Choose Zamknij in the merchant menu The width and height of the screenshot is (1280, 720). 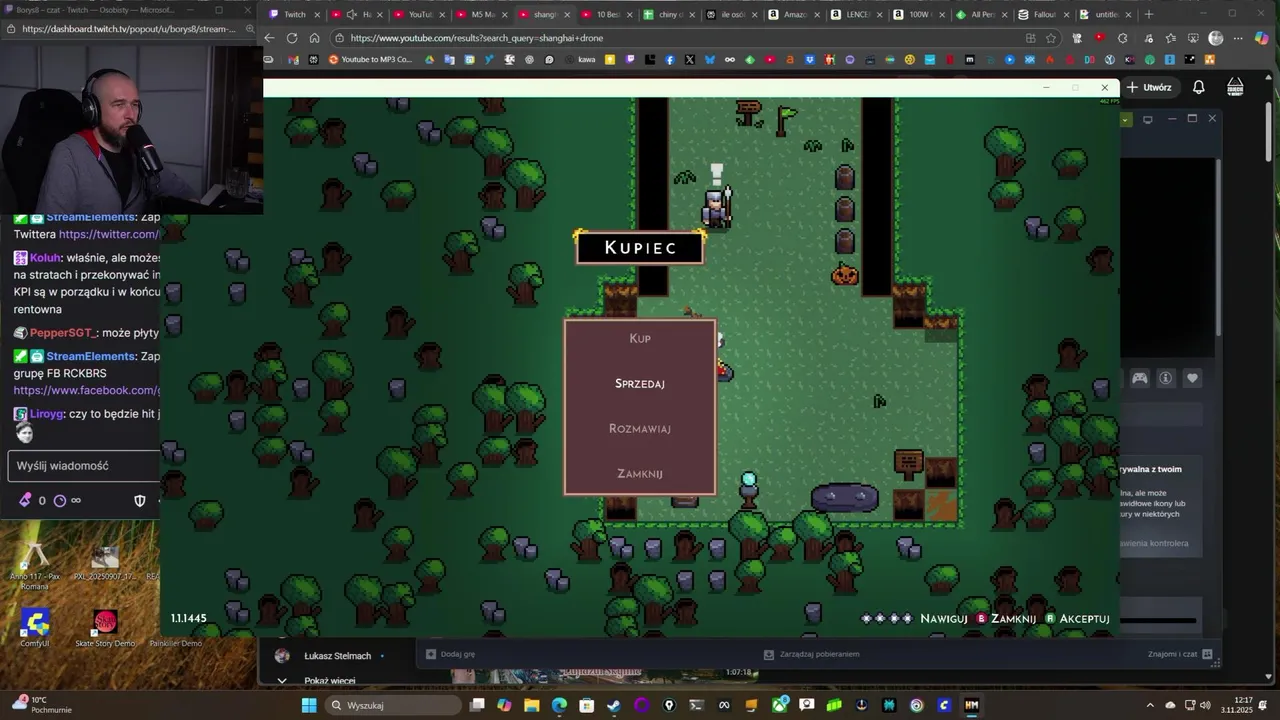pos(640,473)
